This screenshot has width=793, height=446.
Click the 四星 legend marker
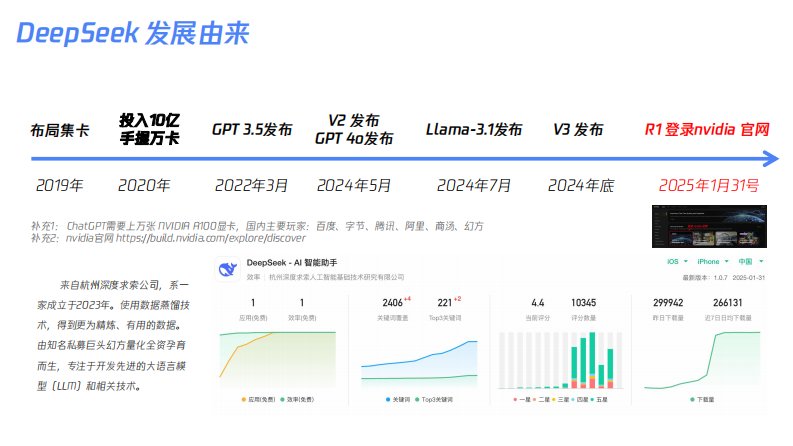point(578,399)
